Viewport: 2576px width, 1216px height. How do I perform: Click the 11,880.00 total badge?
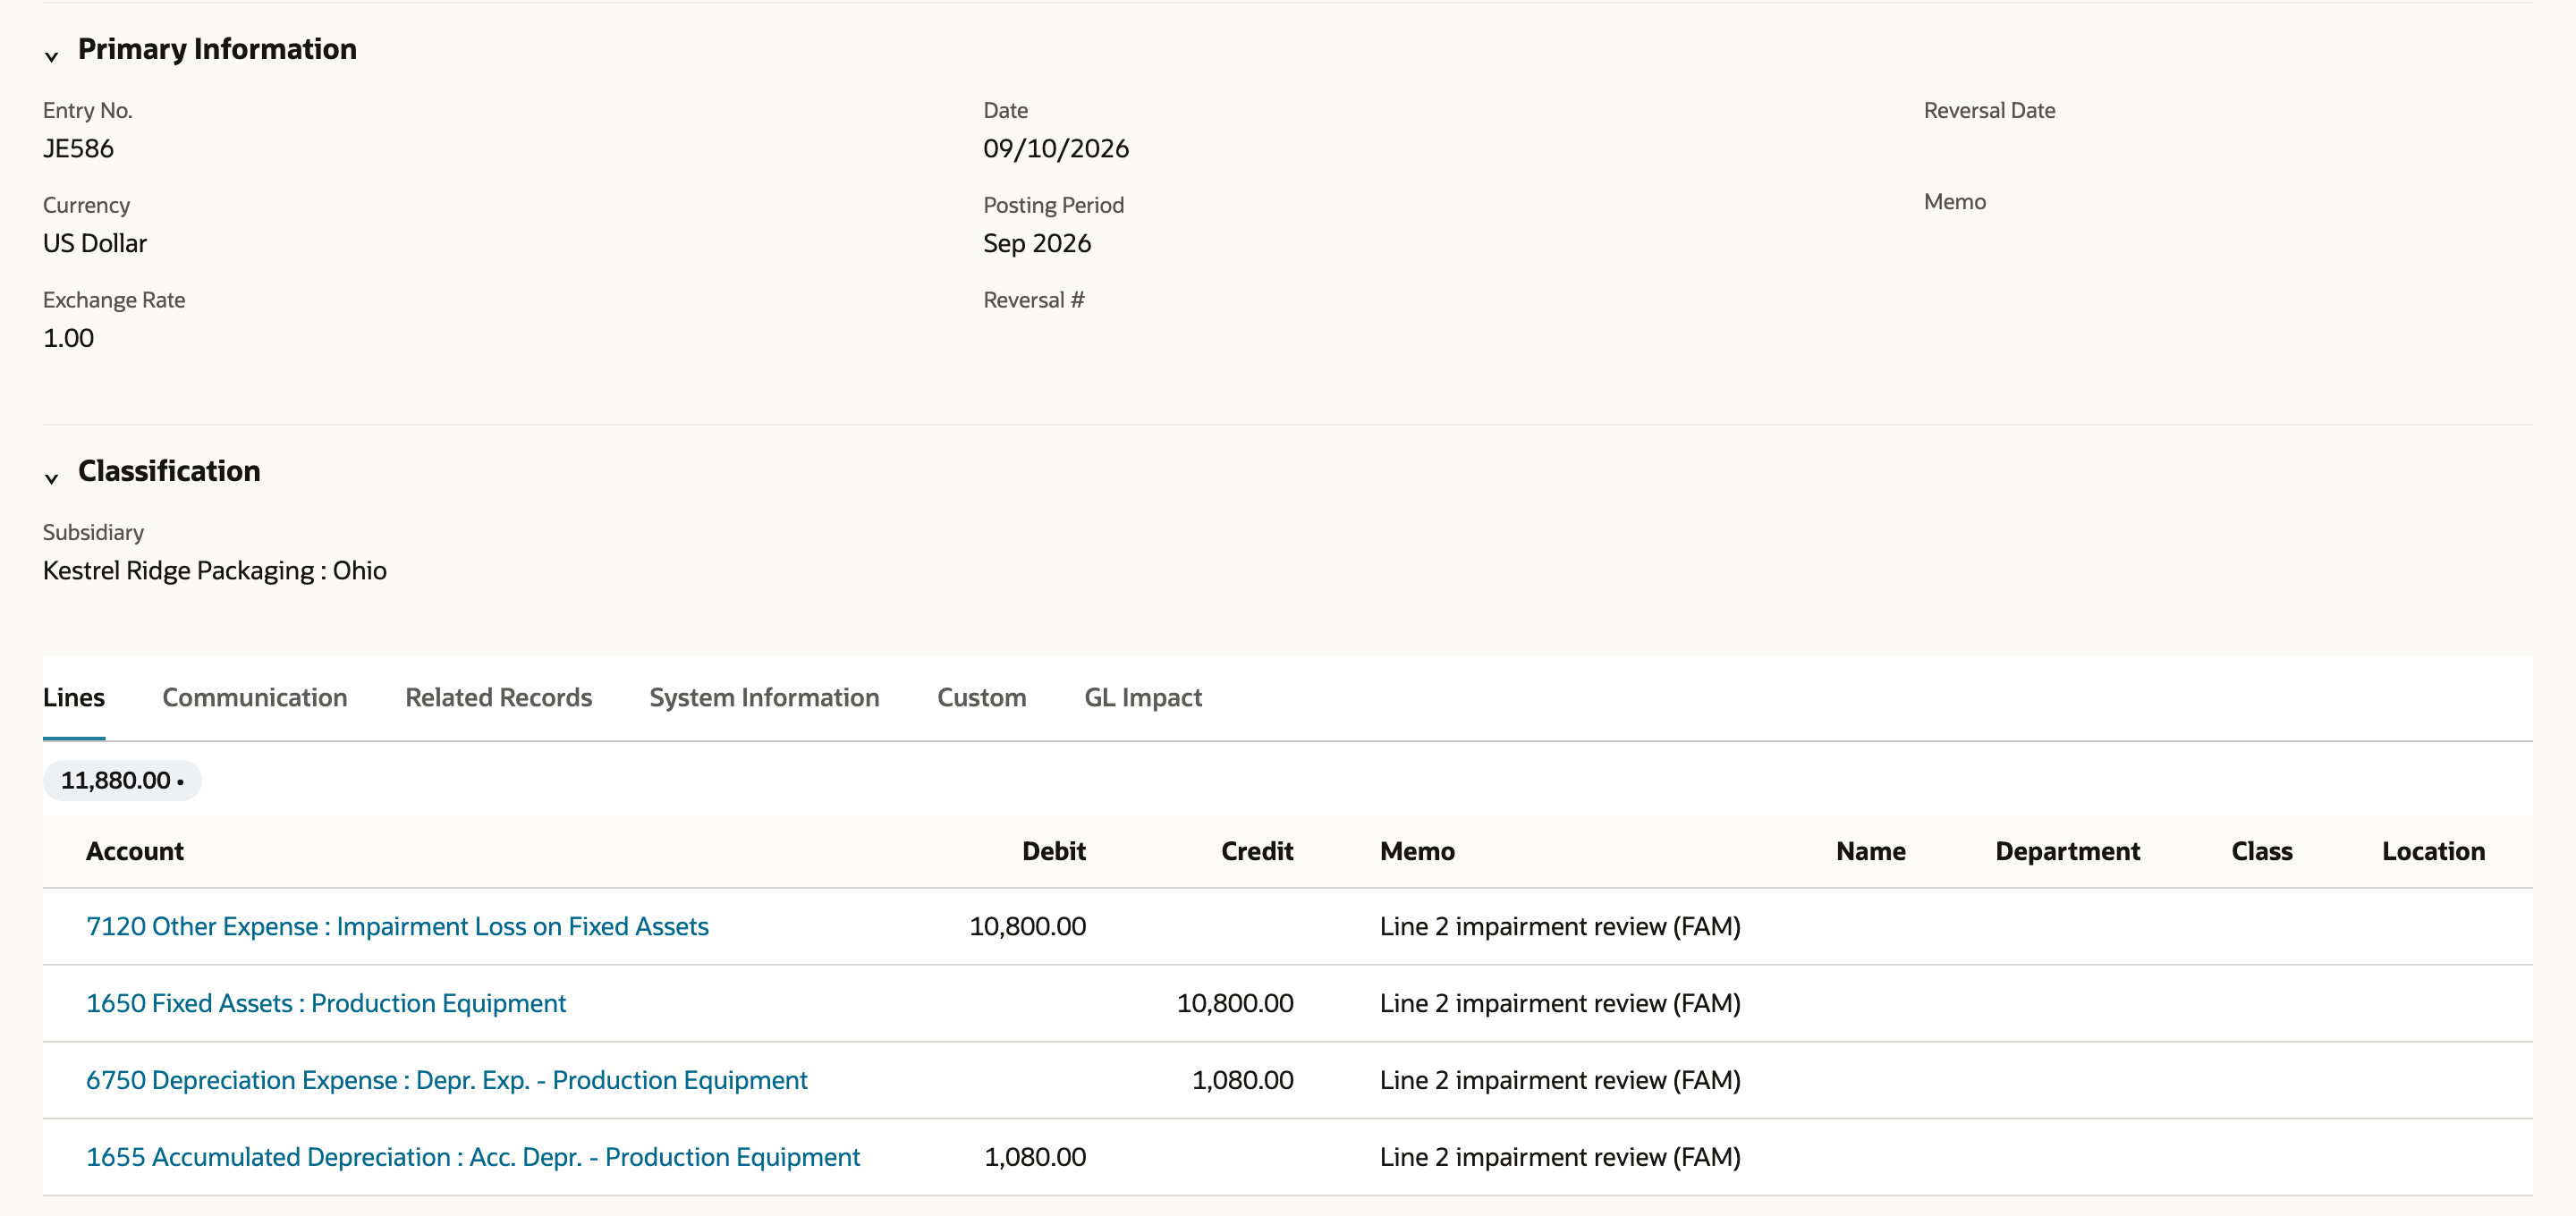(x=122, y=780)
